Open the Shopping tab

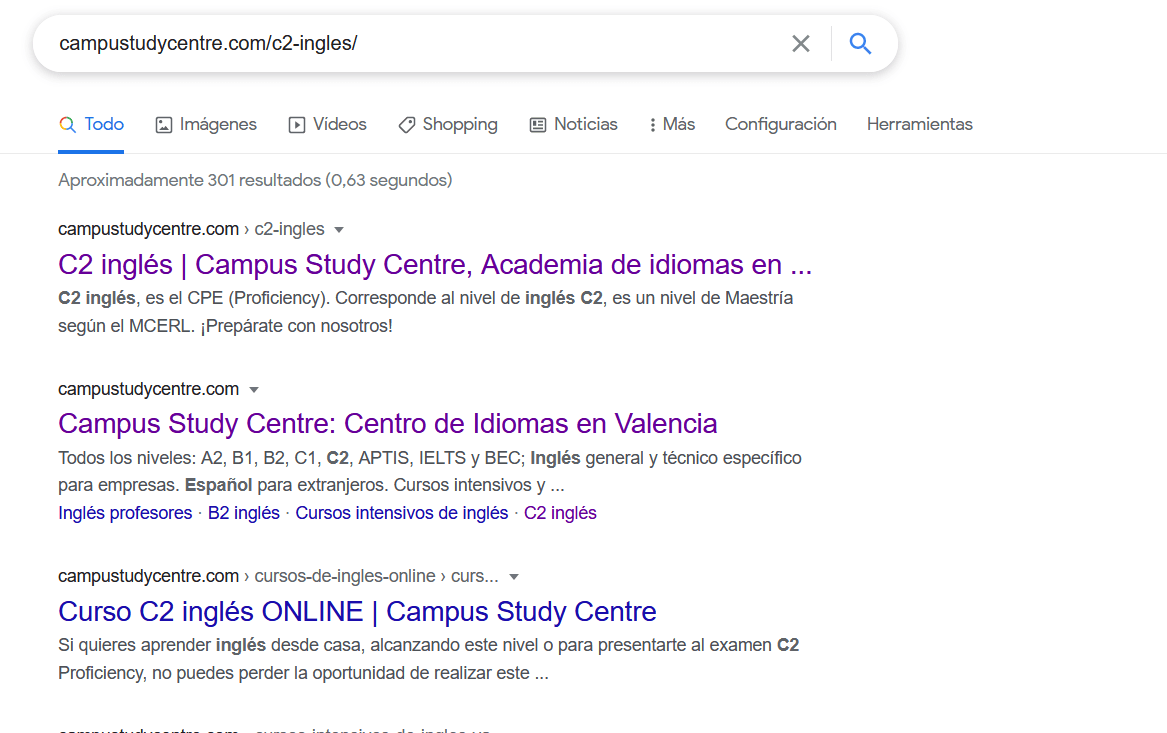point(448,124)
